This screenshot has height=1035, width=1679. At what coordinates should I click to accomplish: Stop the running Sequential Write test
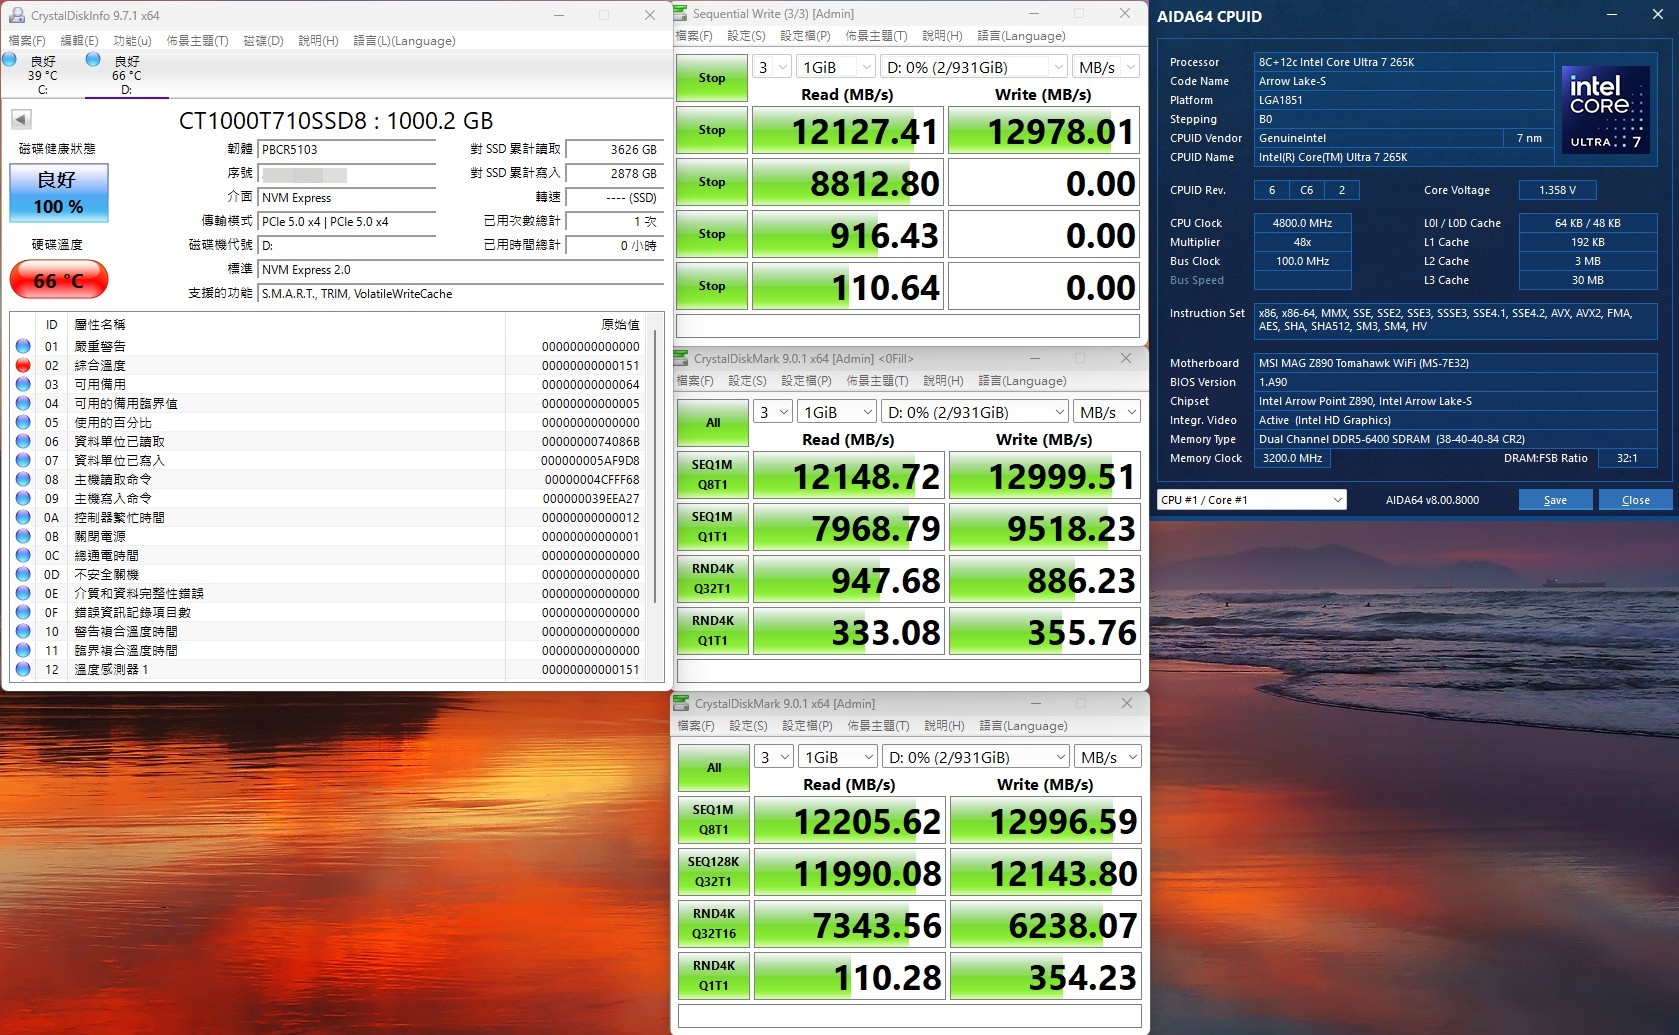711,77
